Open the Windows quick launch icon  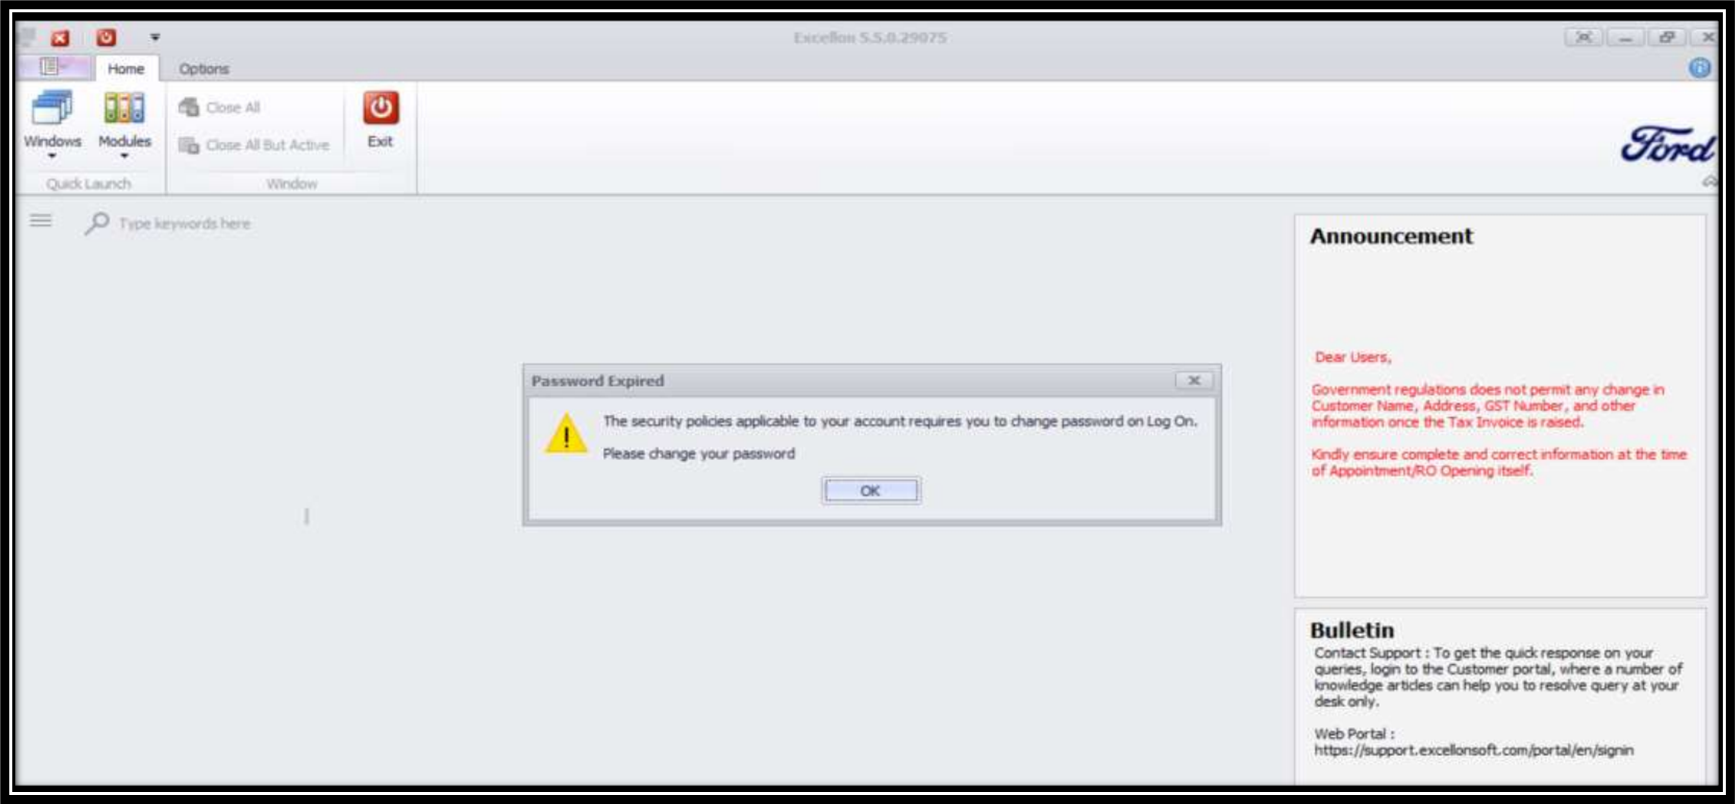tap(52, 108)
